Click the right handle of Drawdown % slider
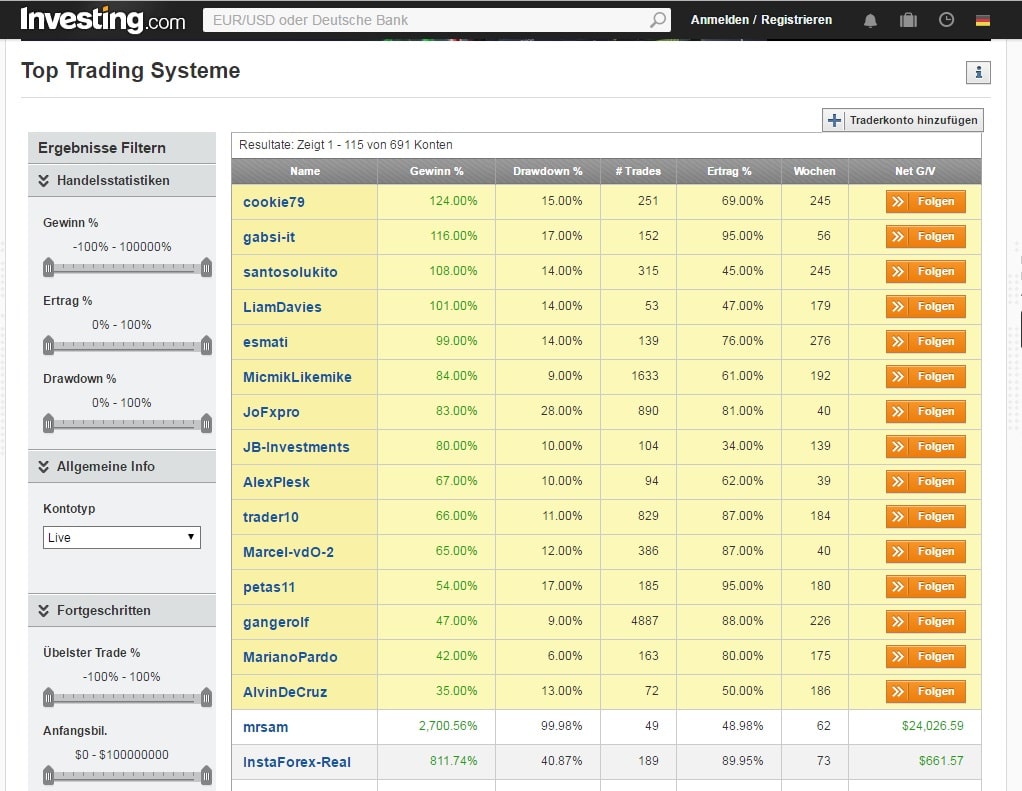The image size is (1022, 791). [x=206, y=423]
